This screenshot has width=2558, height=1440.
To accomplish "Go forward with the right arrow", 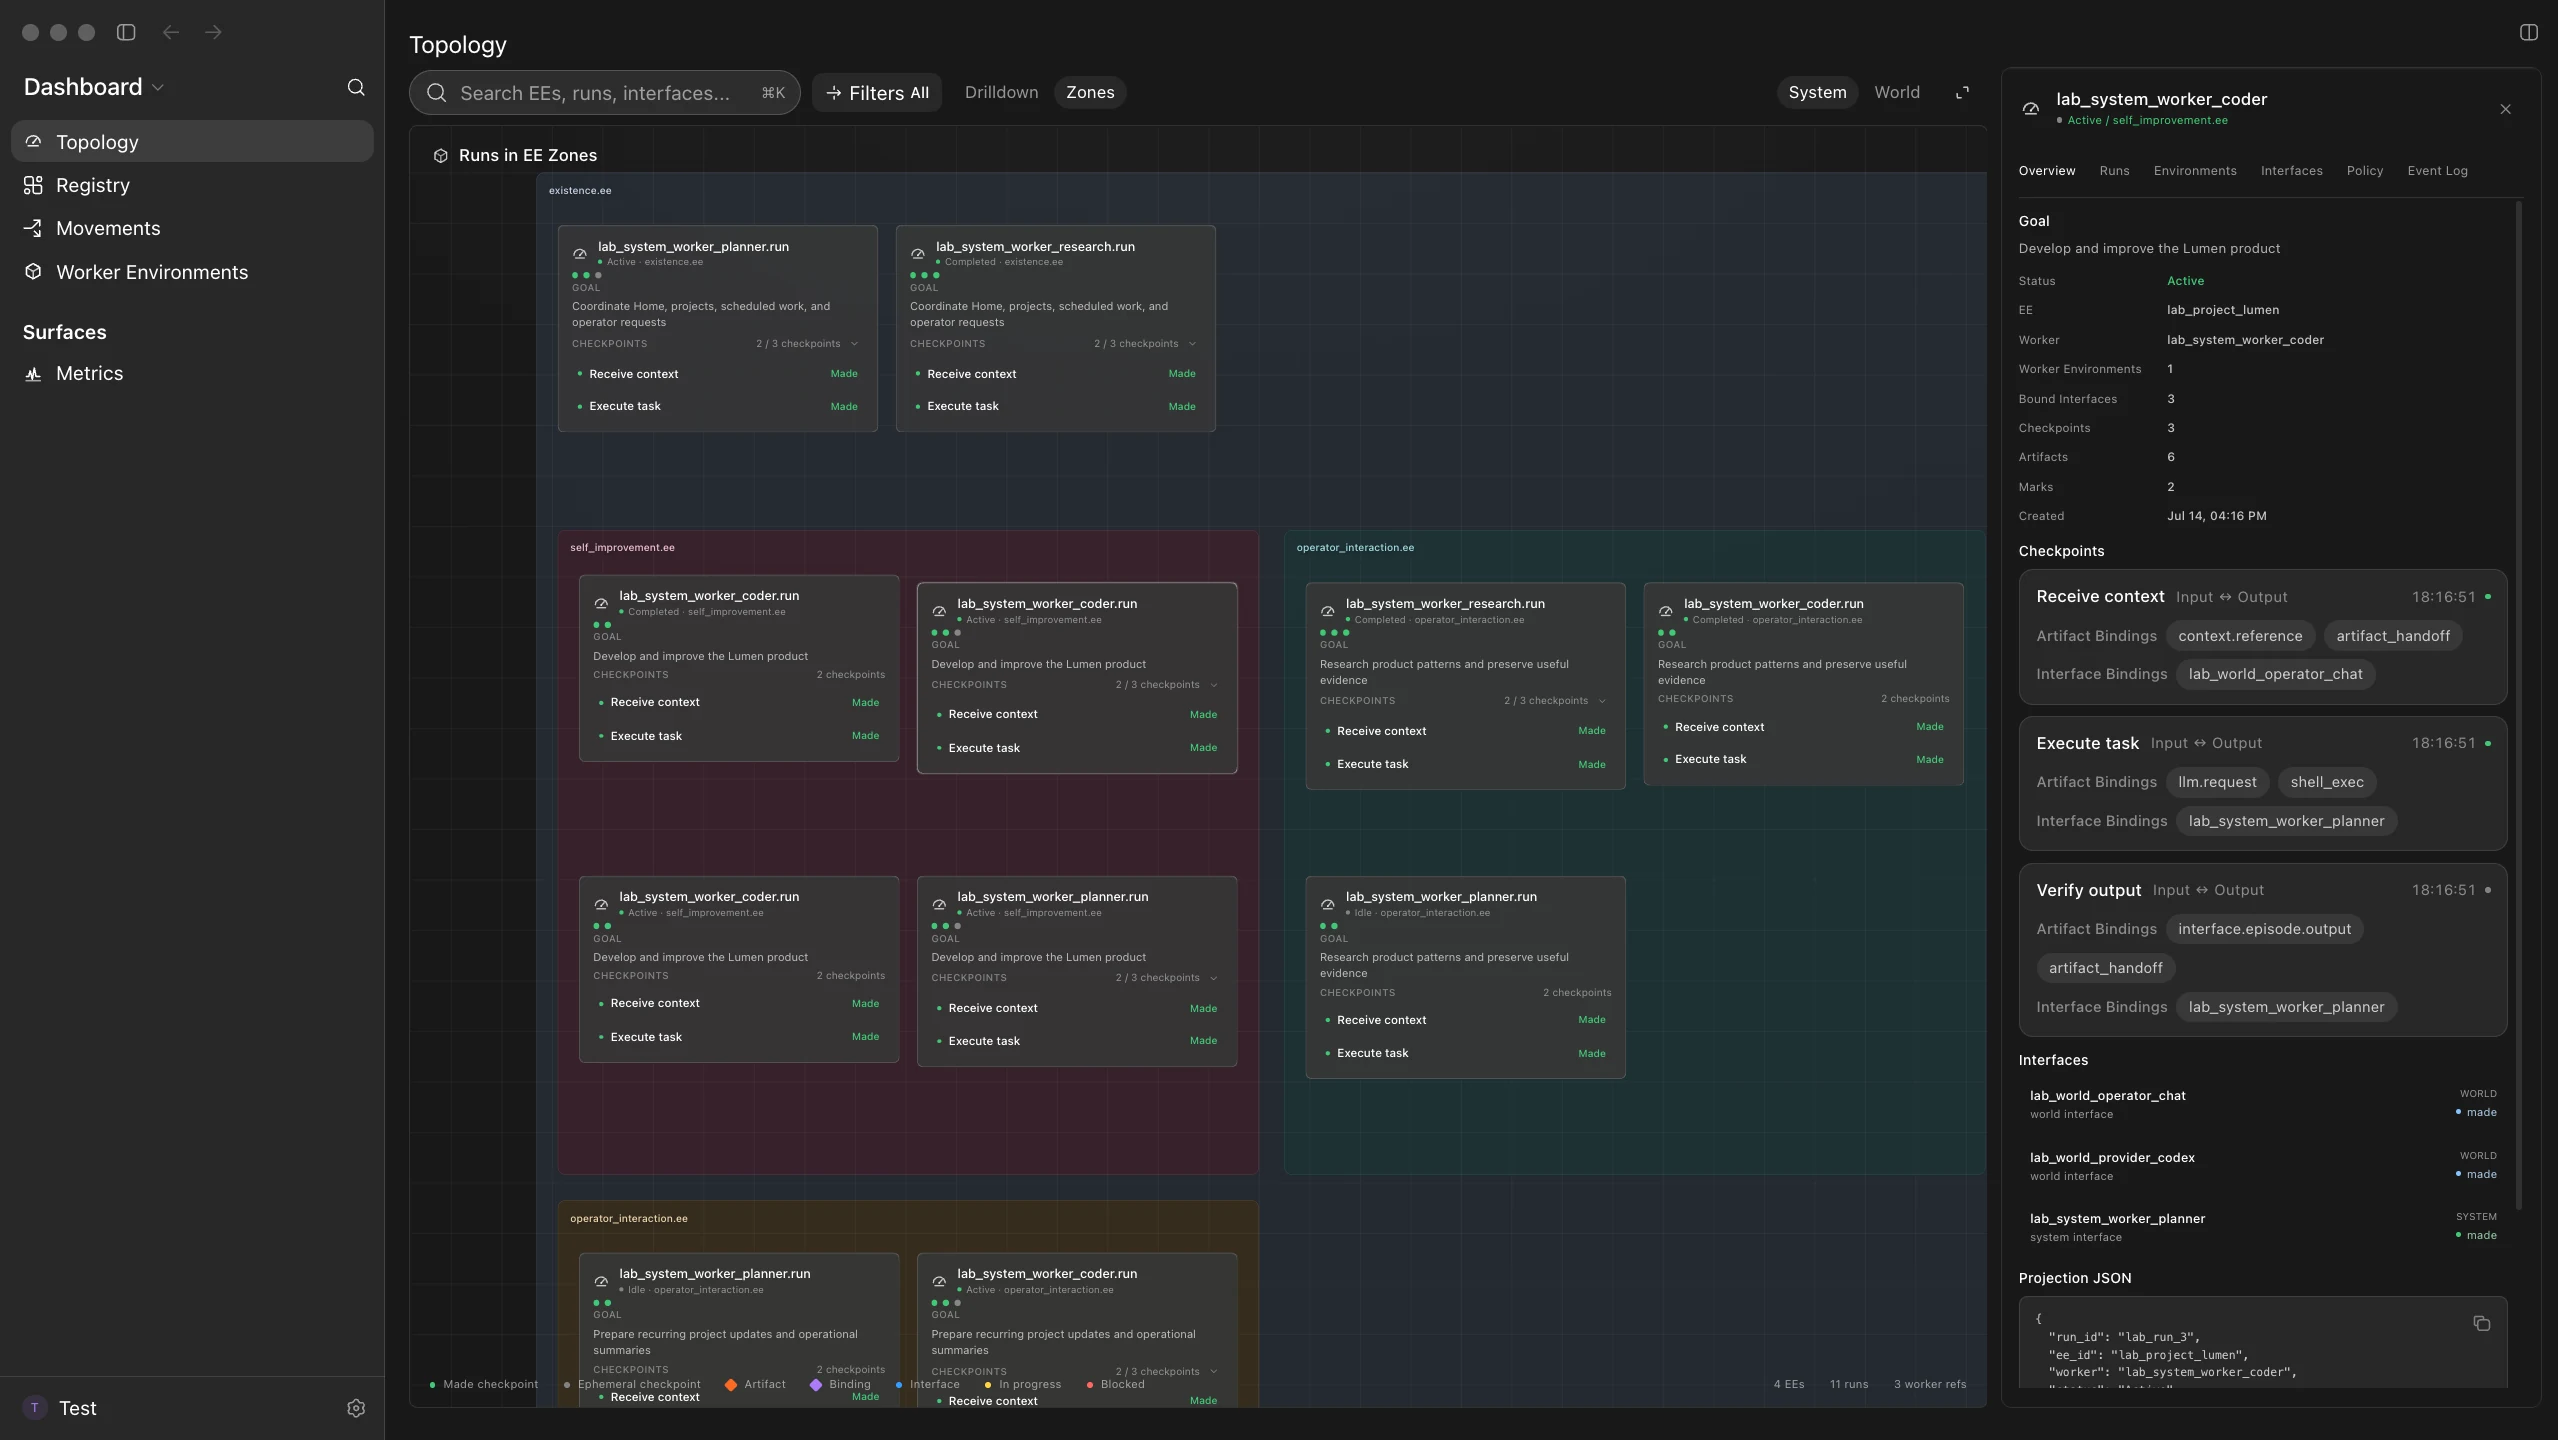I will pyautogui.click(x=213, y=32).
